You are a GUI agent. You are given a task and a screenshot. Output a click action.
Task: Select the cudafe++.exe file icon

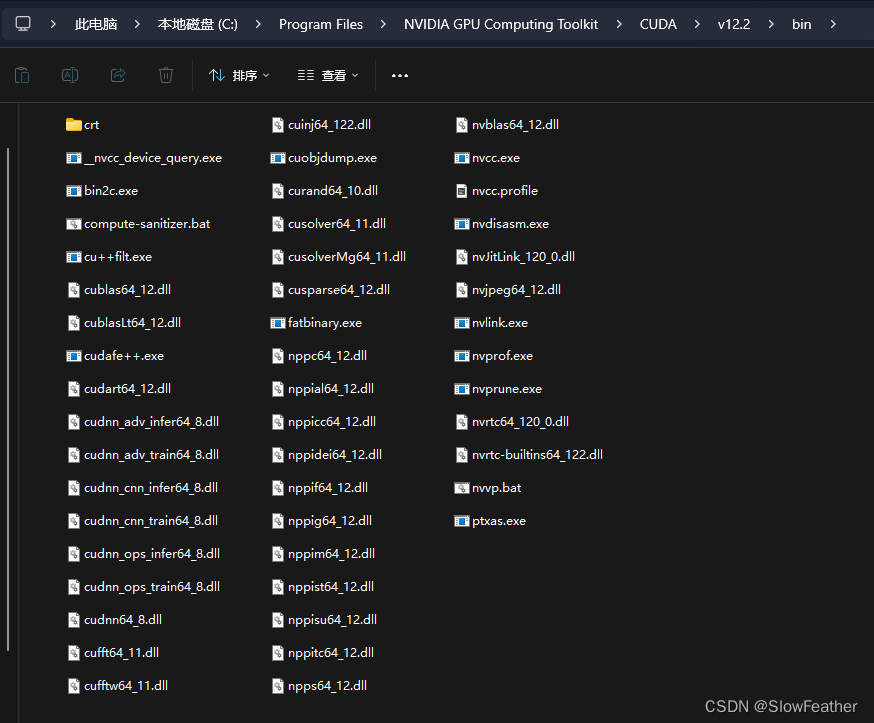[74, 356]
